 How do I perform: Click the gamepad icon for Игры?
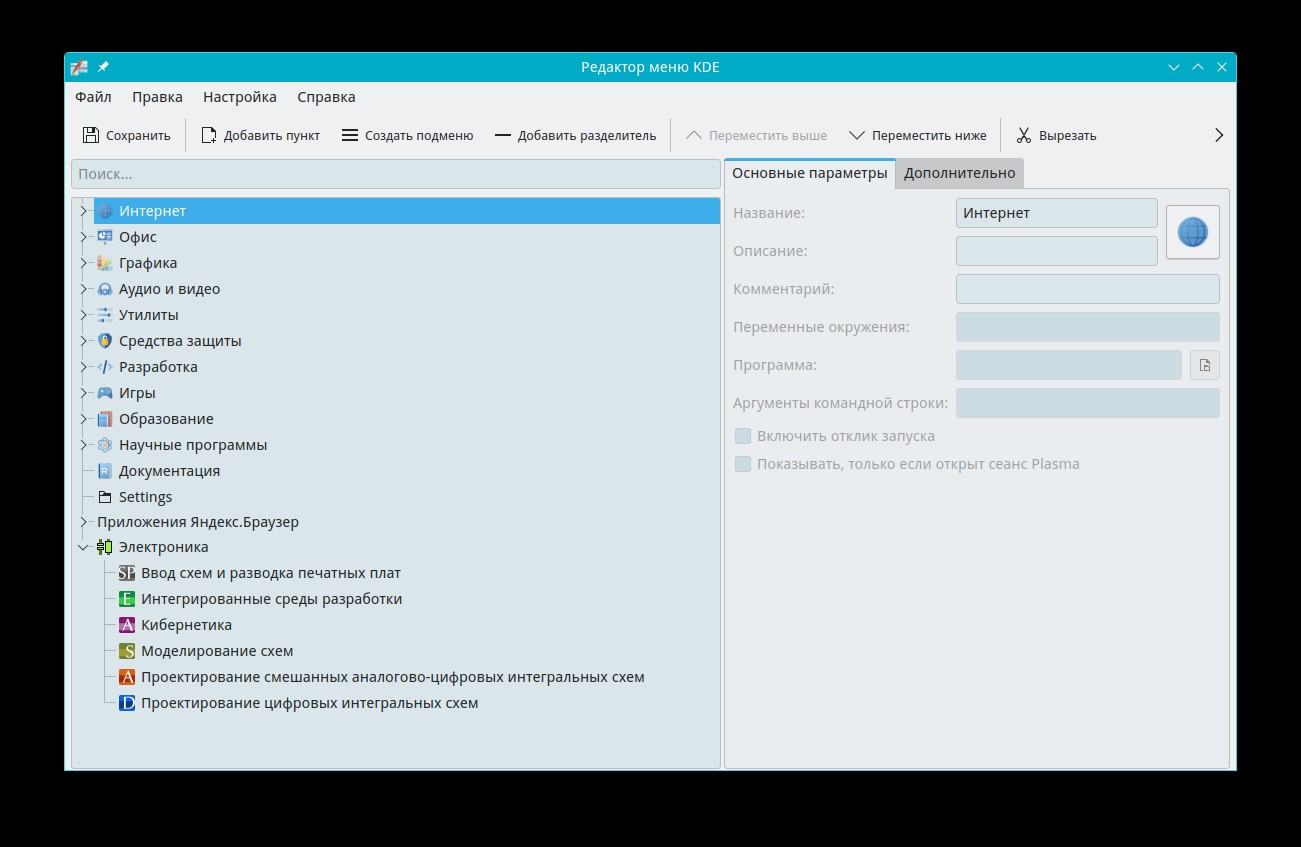click(x=105, y=393)
